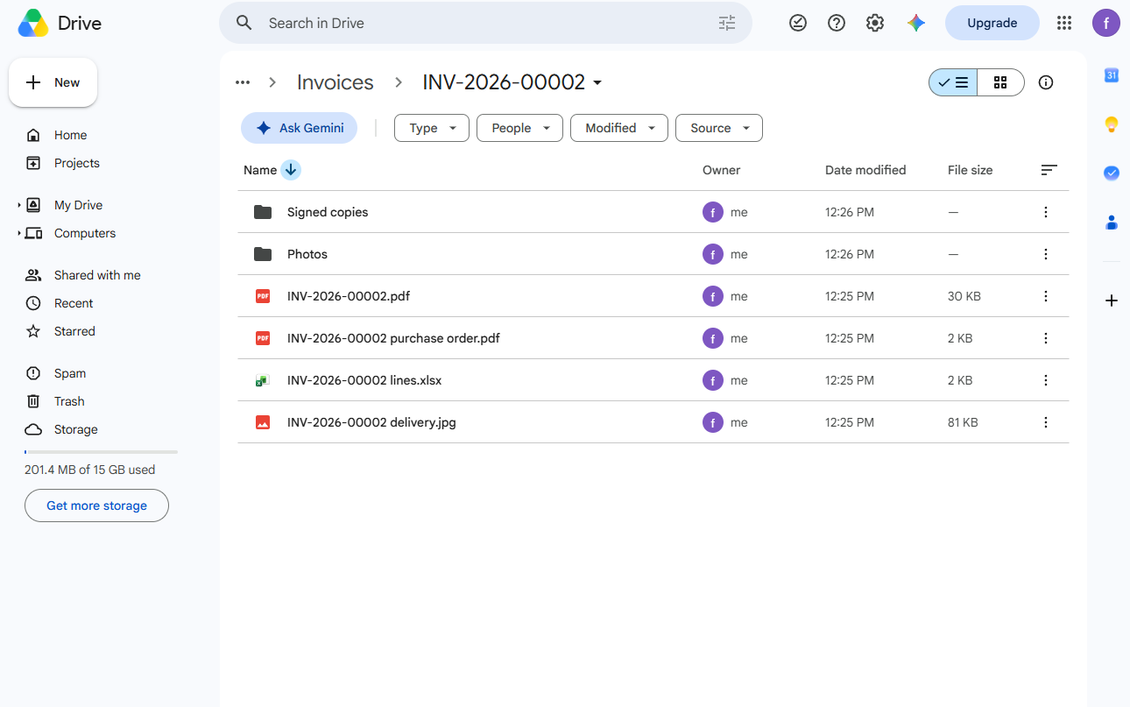Open the INV-2026-00002 folder dropdown menu
Viewport: 1130px width, 707px height.
tap(597, 83)
